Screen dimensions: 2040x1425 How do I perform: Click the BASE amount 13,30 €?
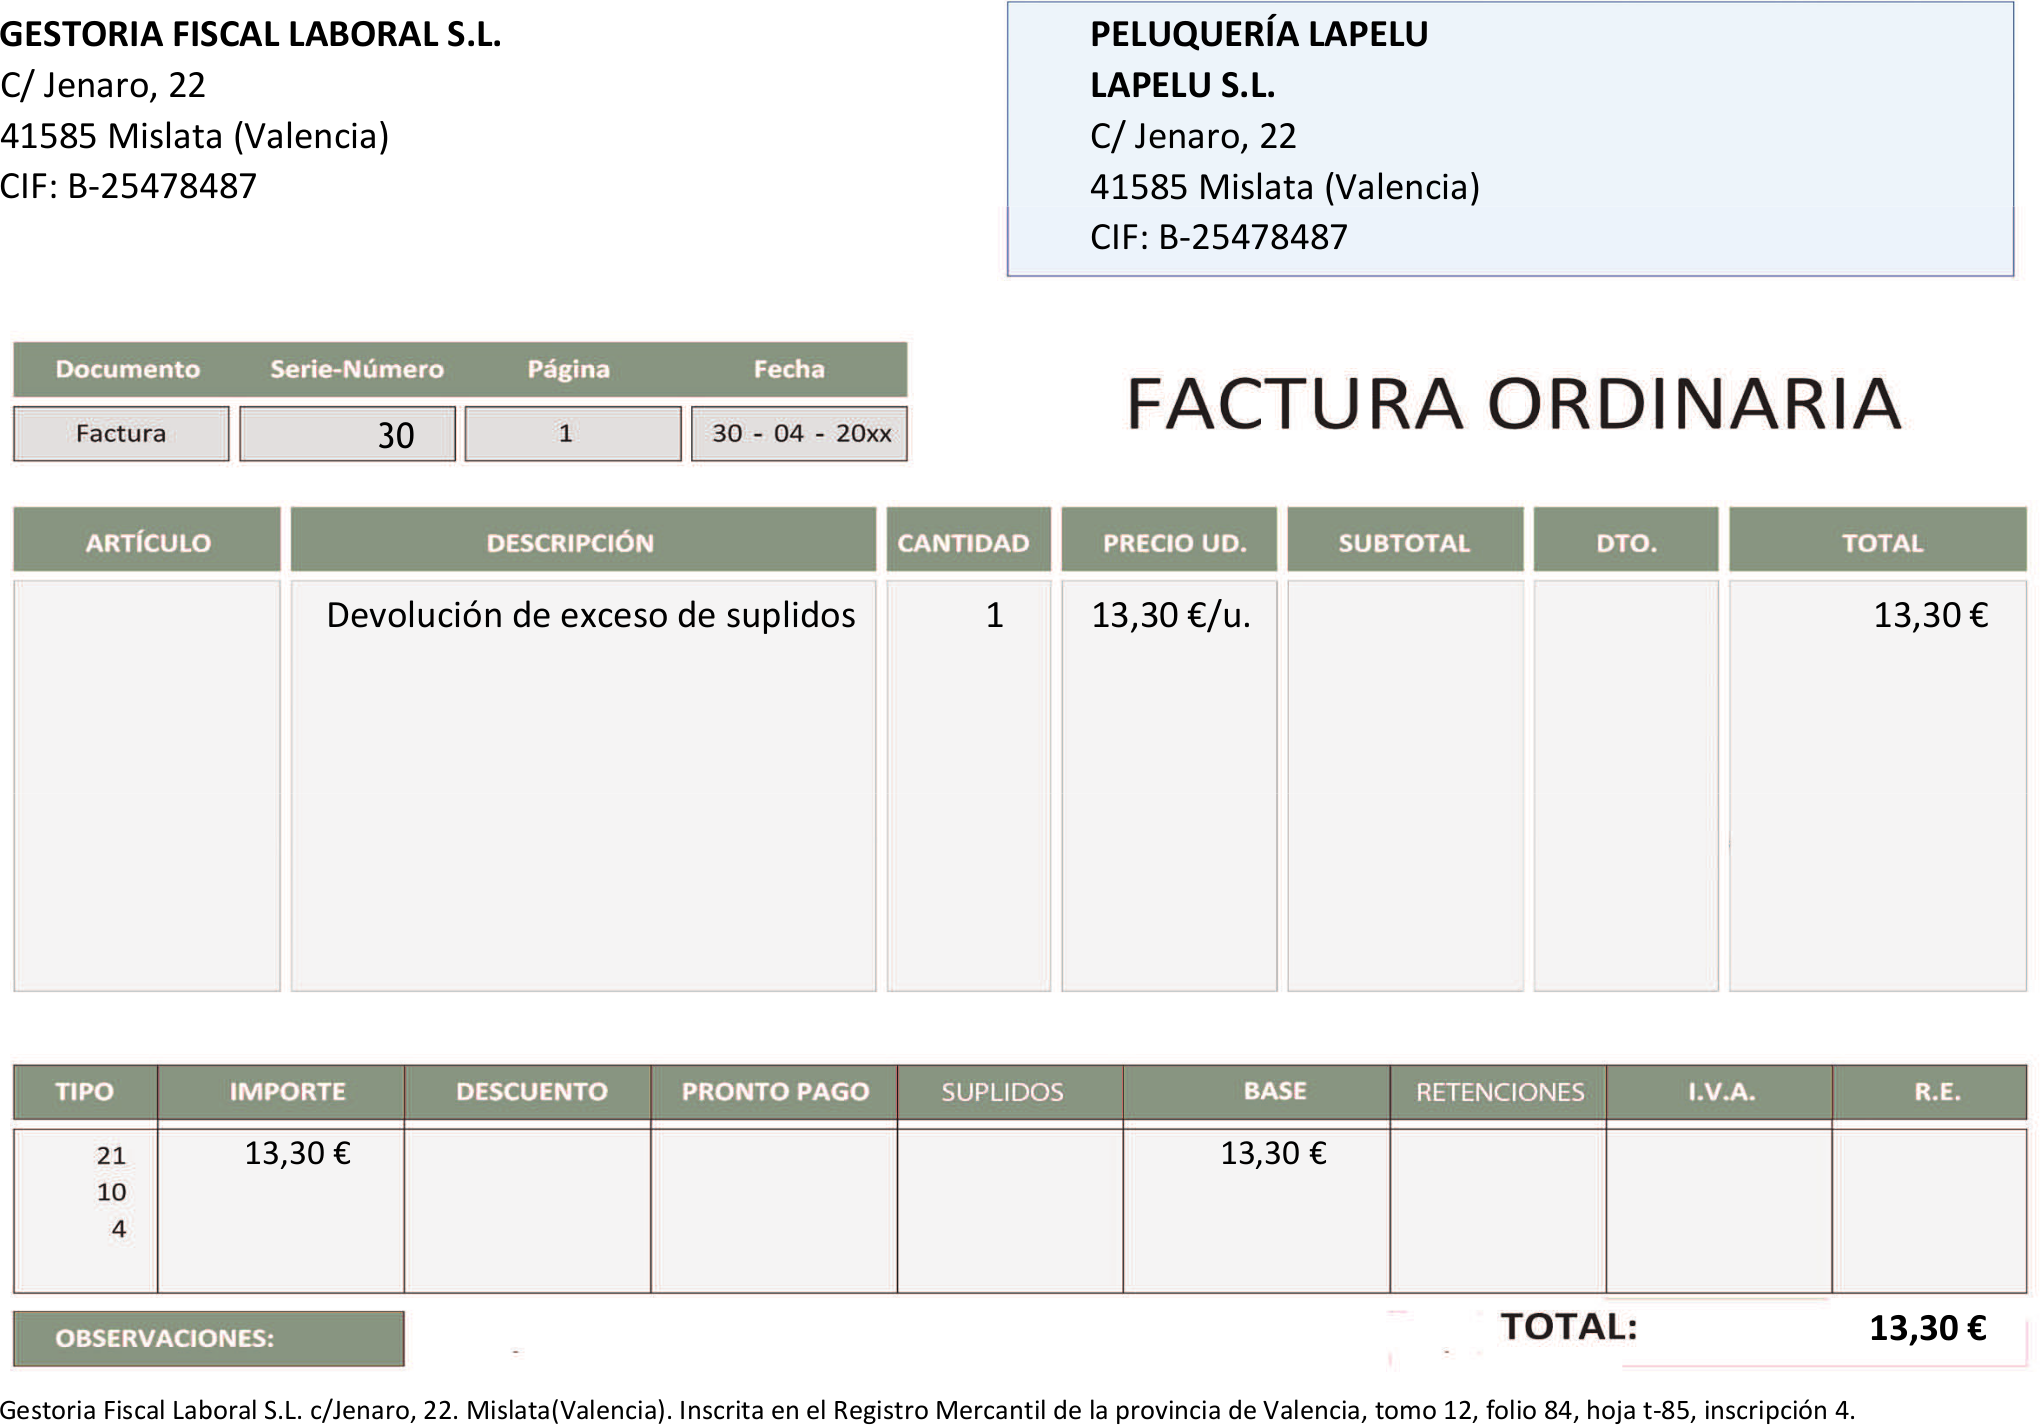coord(1273,1154)
